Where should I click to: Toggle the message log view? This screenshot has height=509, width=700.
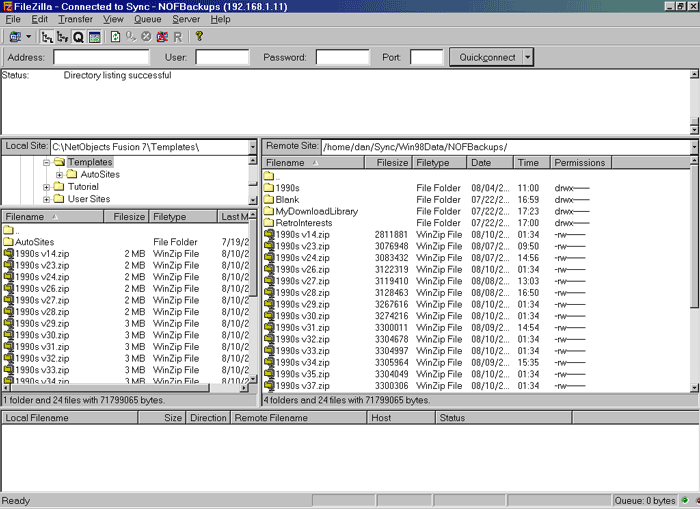(94, 37)
